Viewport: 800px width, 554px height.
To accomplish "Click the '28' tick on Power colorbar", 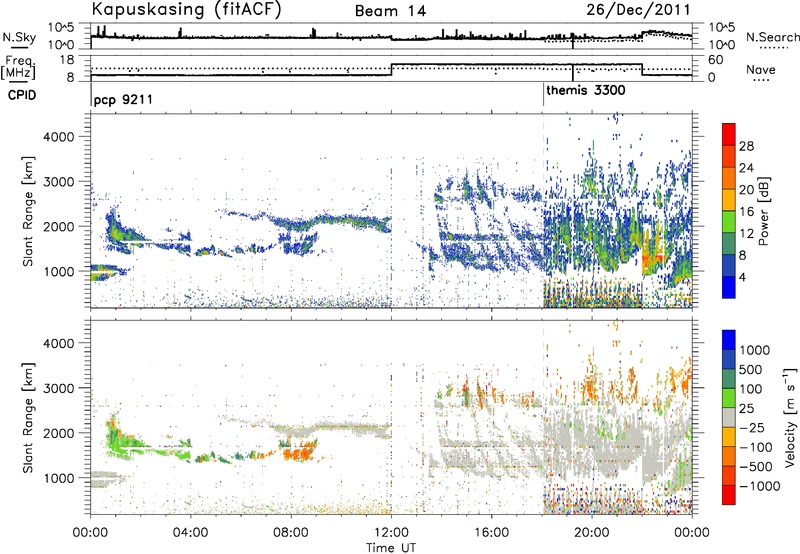I will point(746,146).
